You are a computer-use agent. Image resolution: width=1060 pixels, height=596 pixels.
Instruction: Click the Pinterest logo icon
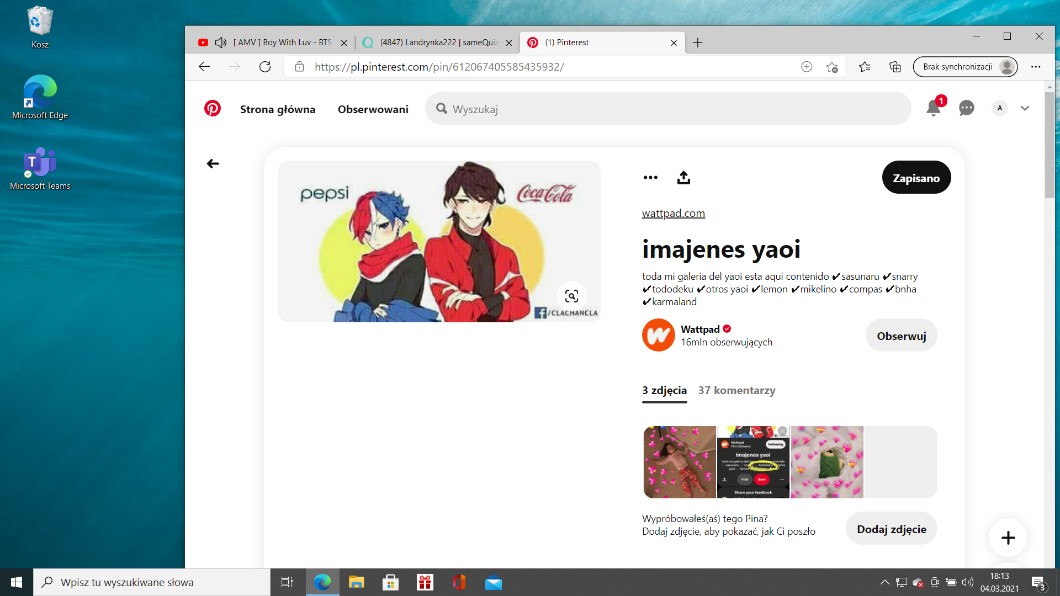point(212,109)
